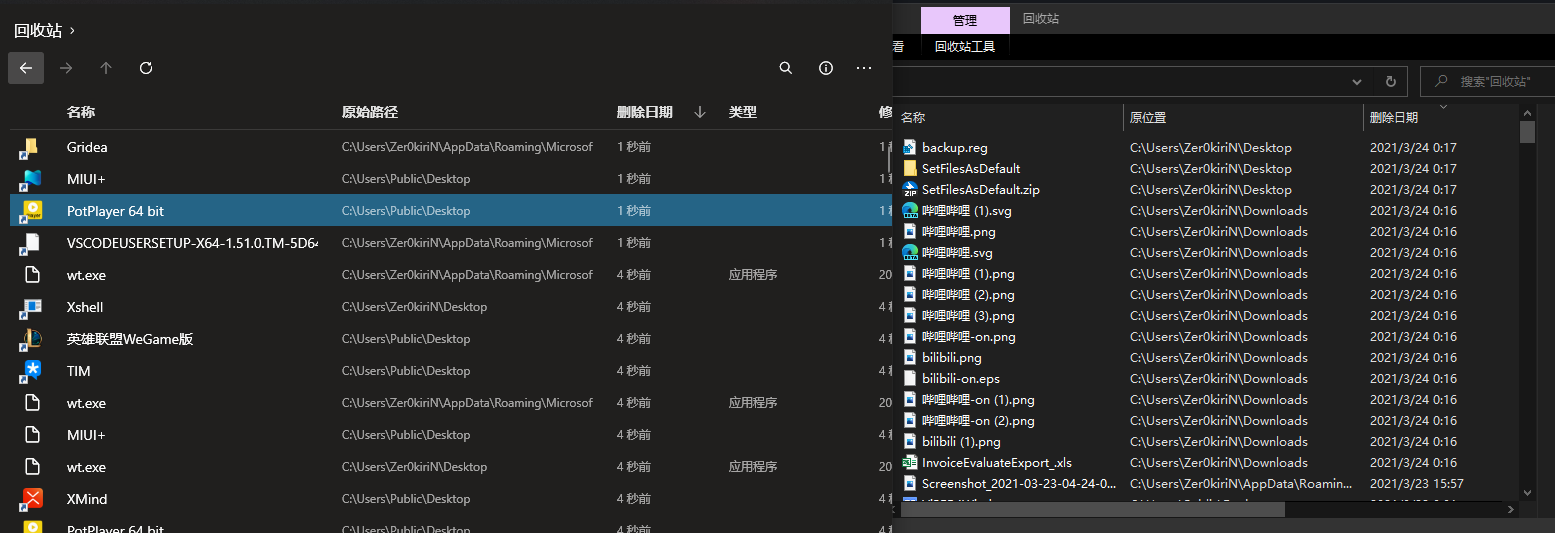Viewport: 1555px width, 533px height.
Task: Open search in the left window toolbar
Action: (786, 68)
